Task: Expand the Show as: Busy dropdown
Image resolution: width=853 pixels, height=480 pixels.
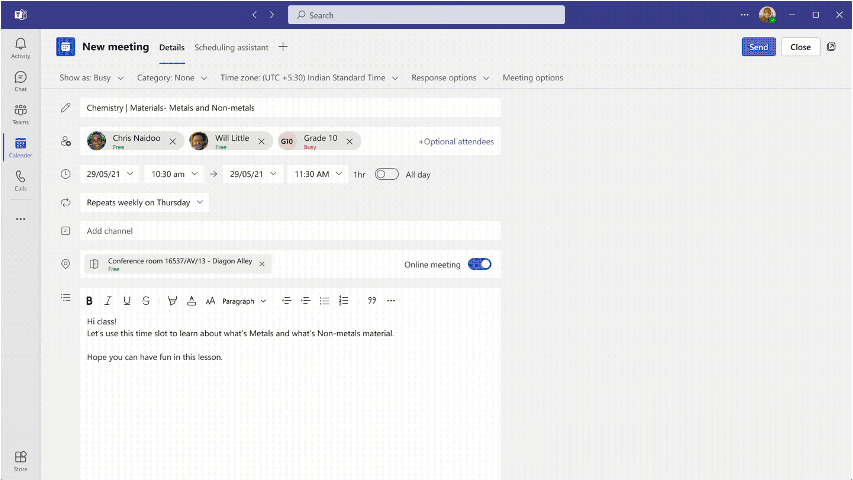Action: [91, 78]
